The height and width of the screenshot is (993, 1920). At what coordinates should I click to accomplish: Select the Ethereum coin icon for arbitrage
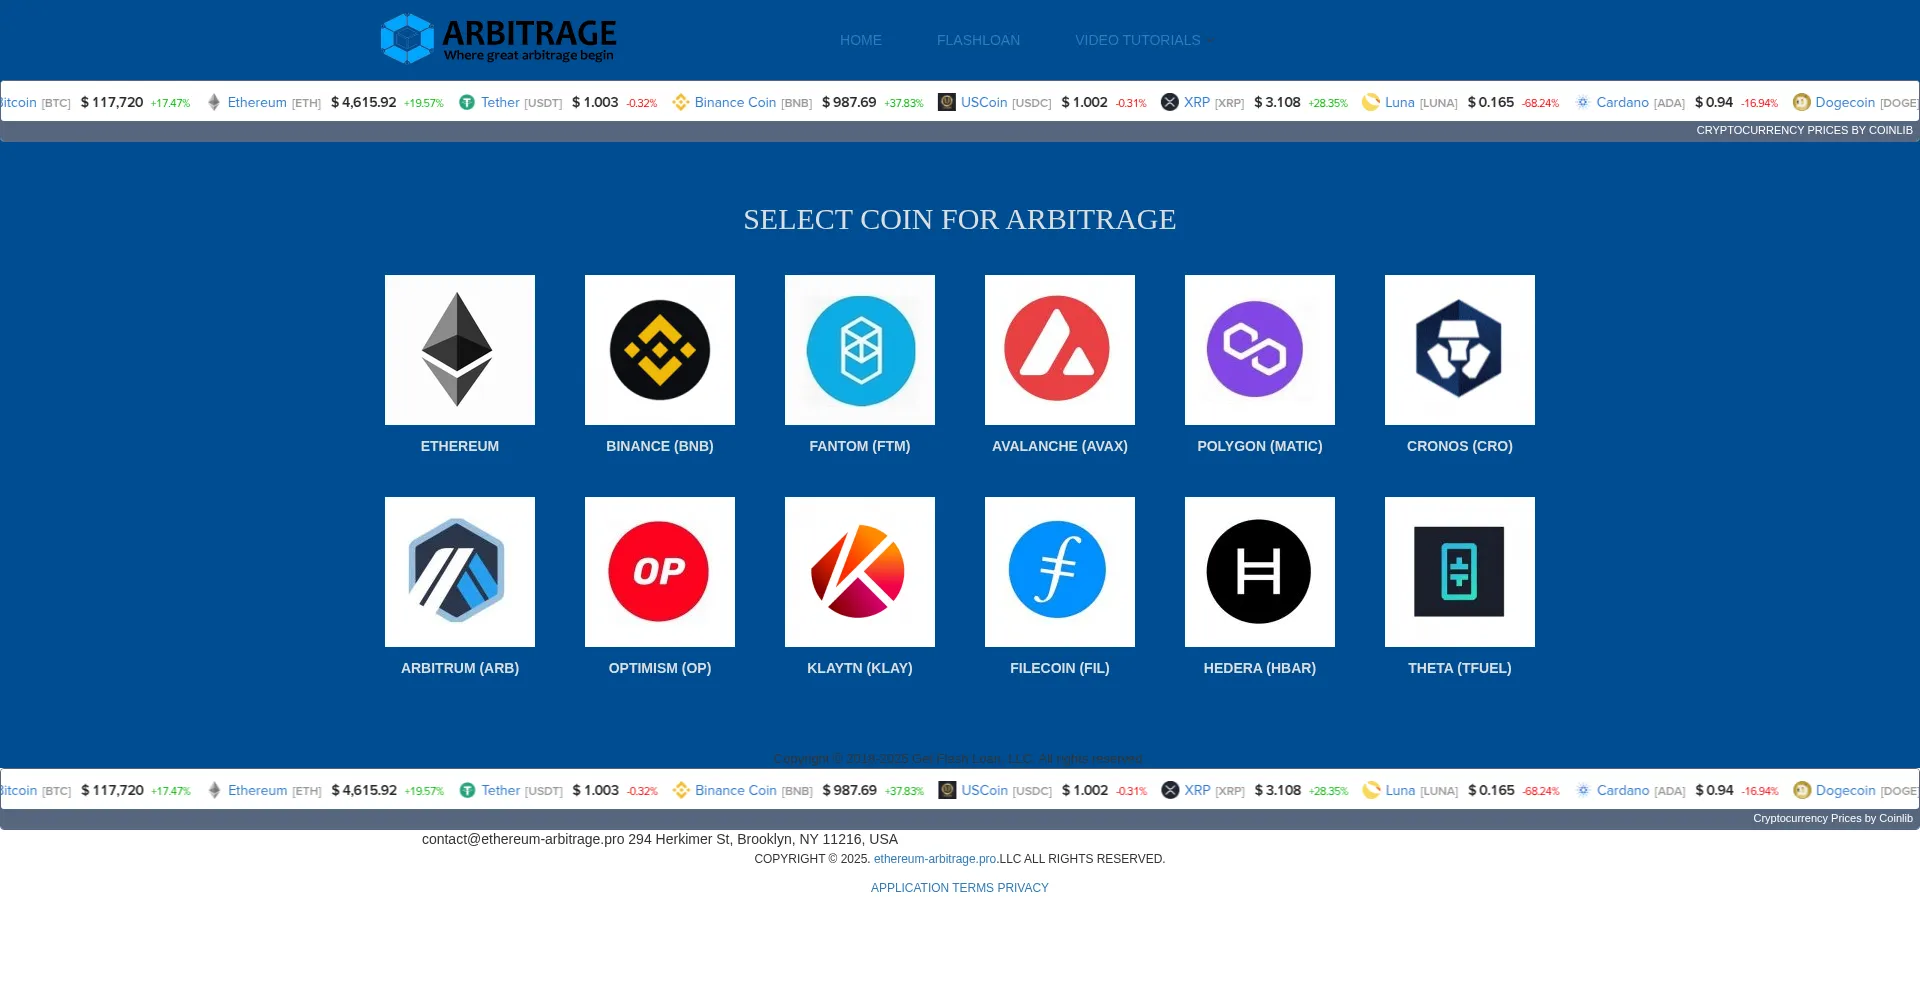point(459,349)
